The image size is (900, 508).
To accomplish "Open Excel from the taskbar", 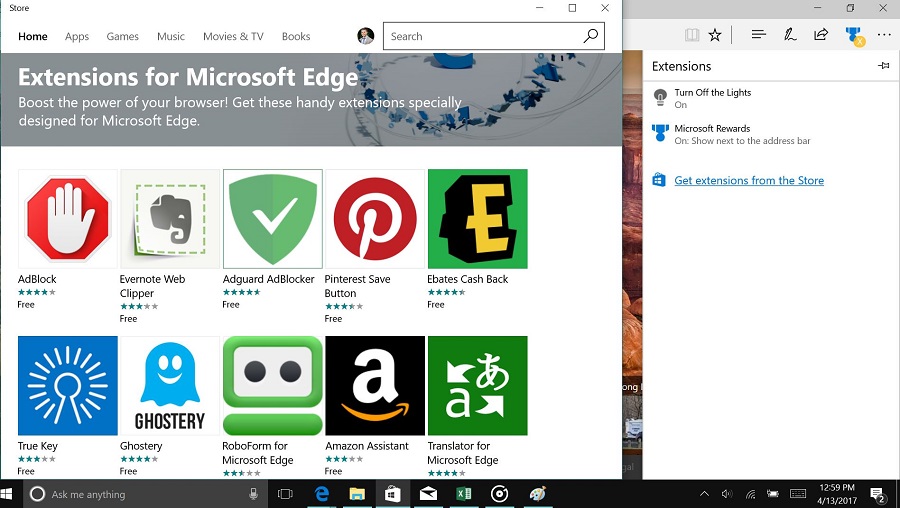I will pyautogui.click(x=464, y=494).
